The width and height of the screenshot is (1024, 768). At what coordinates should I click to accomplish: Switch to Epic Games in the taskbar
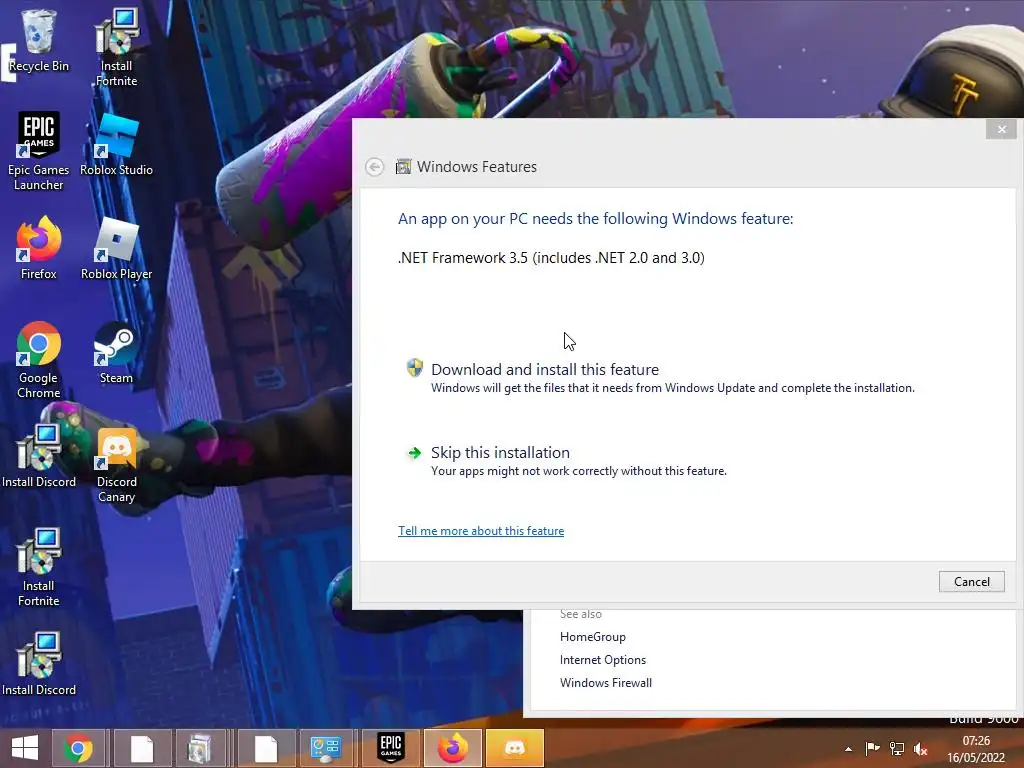click(x=391, y=748)
